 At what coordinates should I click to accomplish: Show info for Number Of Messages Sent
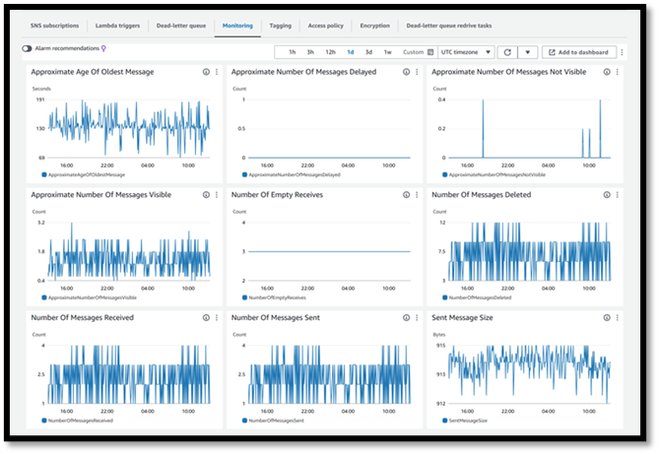pos(406,317)
